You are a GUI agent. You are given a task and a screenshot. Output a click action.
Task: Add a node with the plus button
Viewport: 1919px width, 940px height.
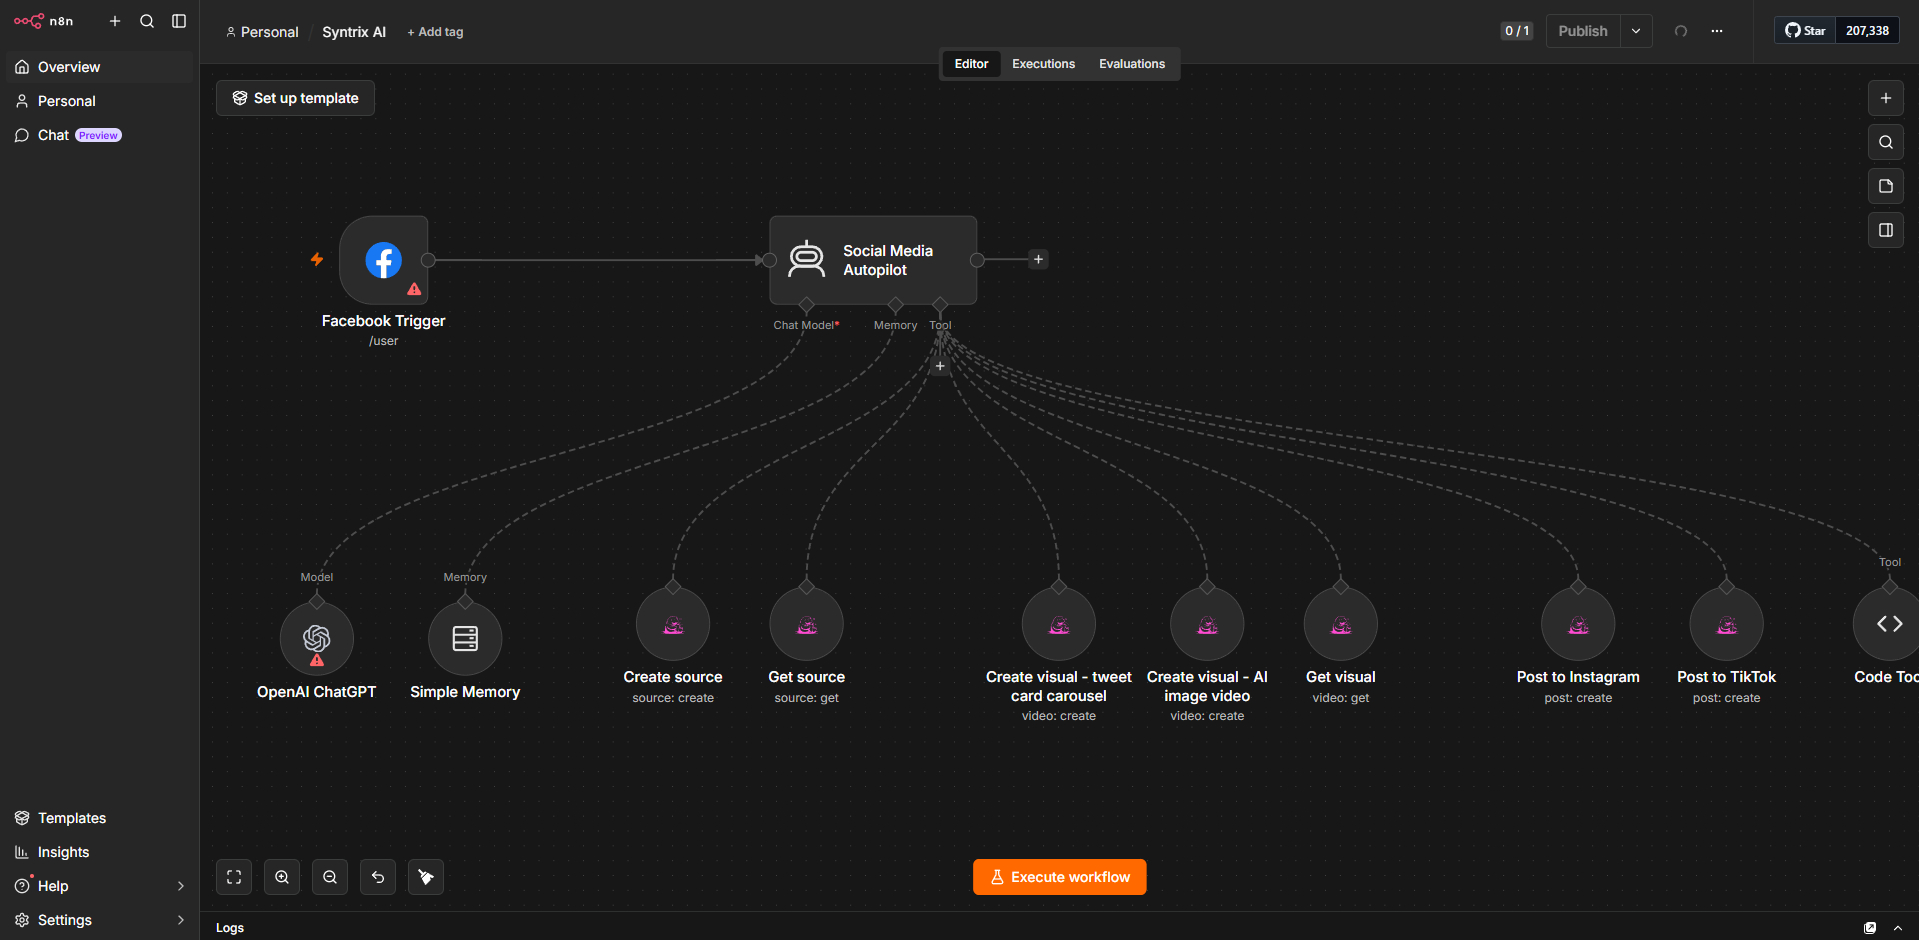pyautogui.click(x=1886, y=98)
